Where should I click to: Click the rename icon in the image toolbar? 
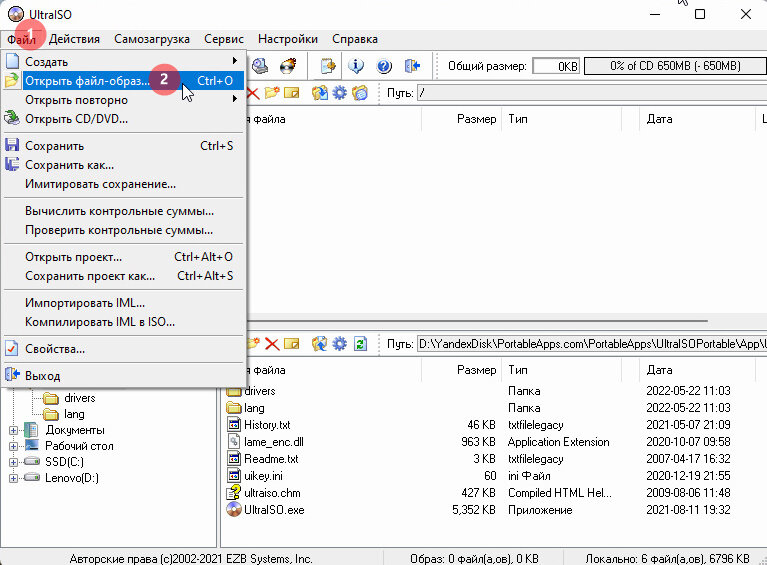[x=292, y=93]
